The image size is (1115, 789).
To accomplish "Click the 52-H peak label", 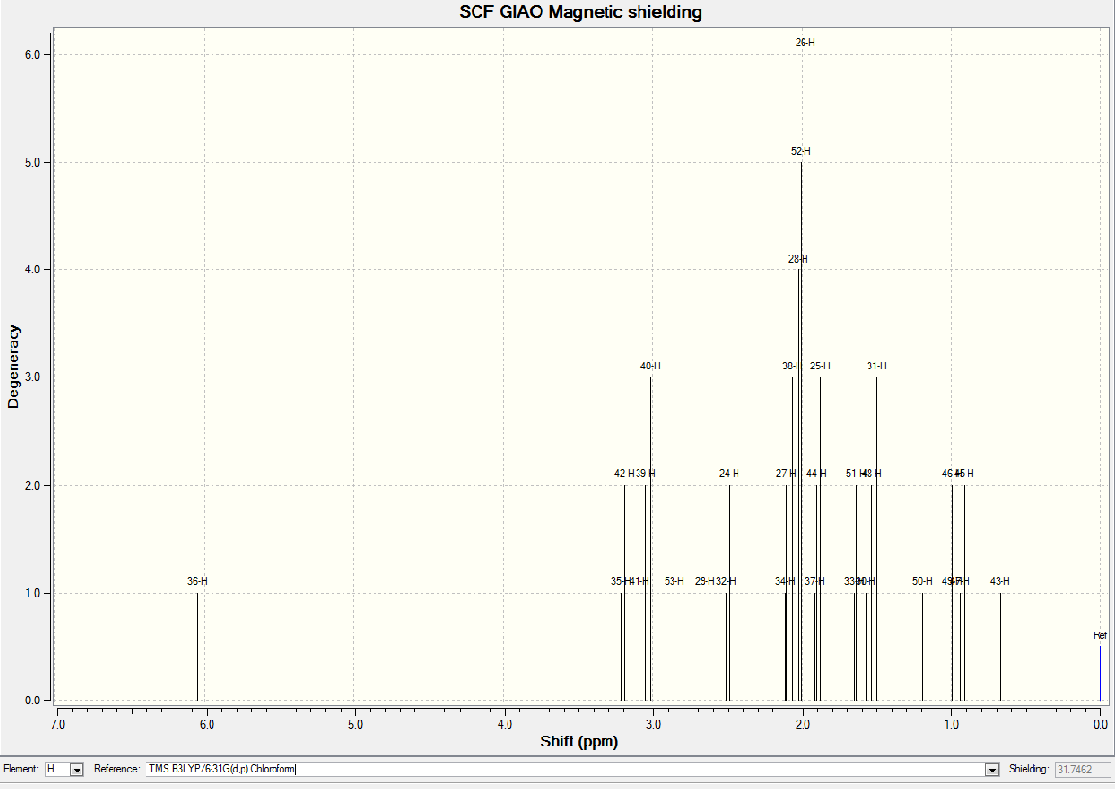I will pos(801,151).
